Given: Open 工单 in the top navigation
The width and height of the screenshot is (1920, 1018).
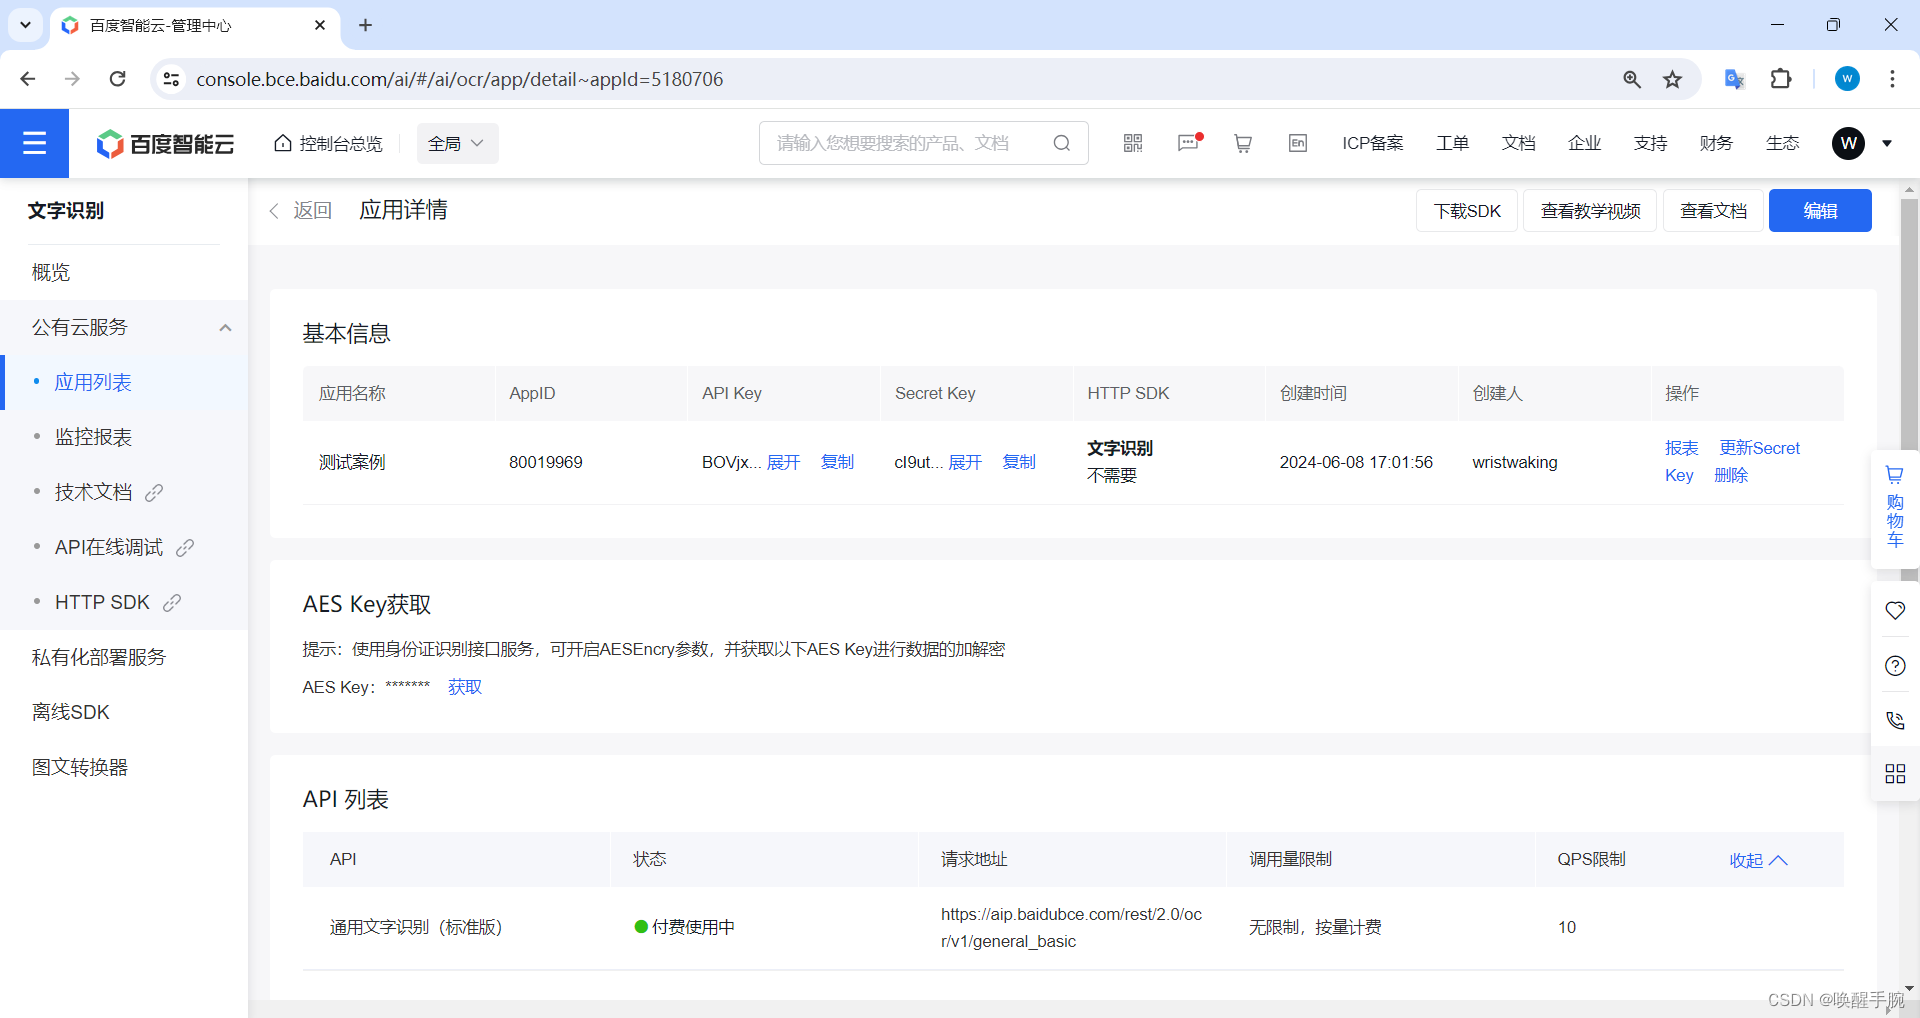Looking at the screenshot, I should 1452,143.
